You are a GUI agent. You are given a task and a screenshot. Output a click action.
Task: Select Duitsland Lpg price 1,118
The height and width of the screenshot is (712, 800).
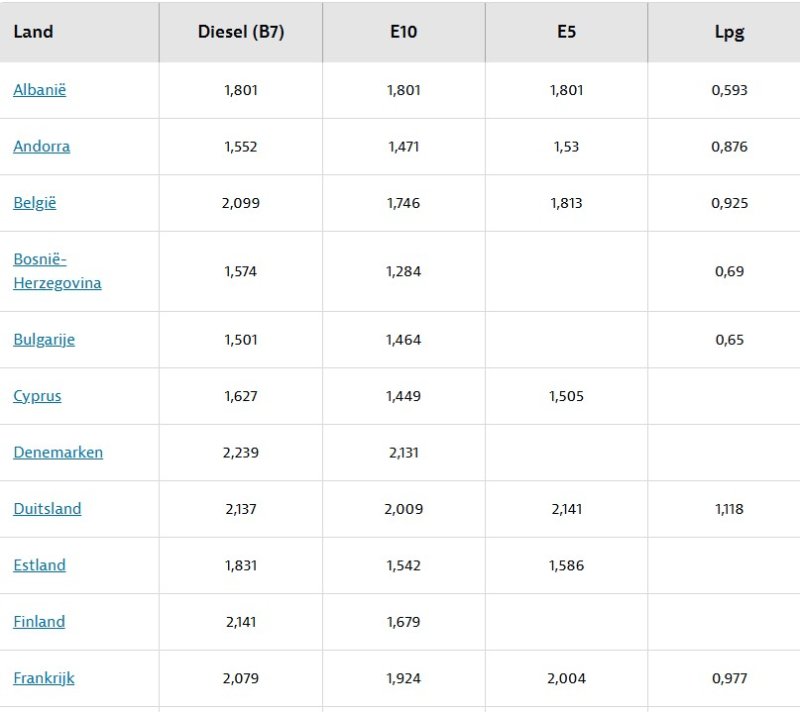click(x=729, y=509)
